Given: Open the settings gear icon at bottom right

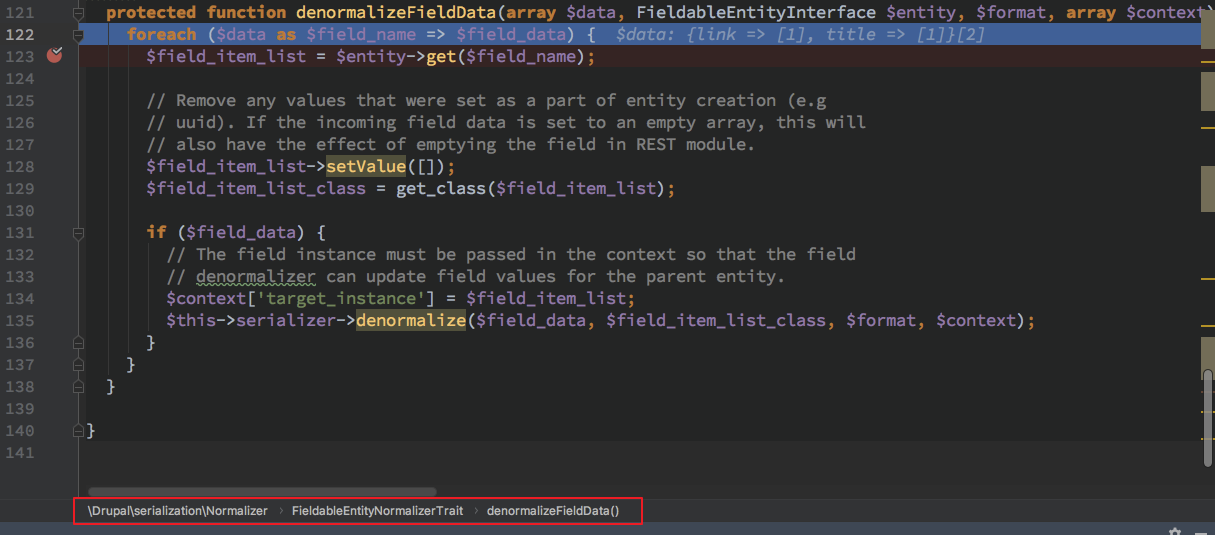Looking at the screenshot, I should pos(1175,531).
